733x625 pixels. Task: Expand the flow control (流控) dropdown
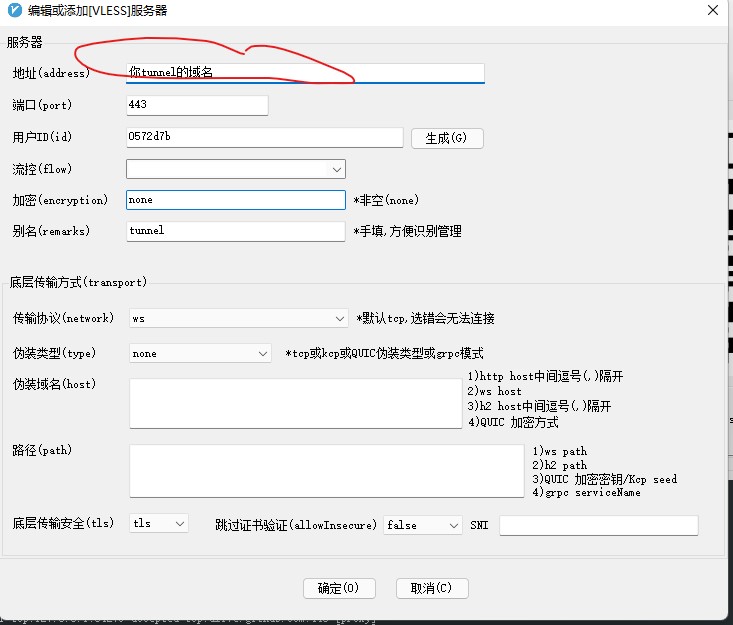click(x=235, y=169)
